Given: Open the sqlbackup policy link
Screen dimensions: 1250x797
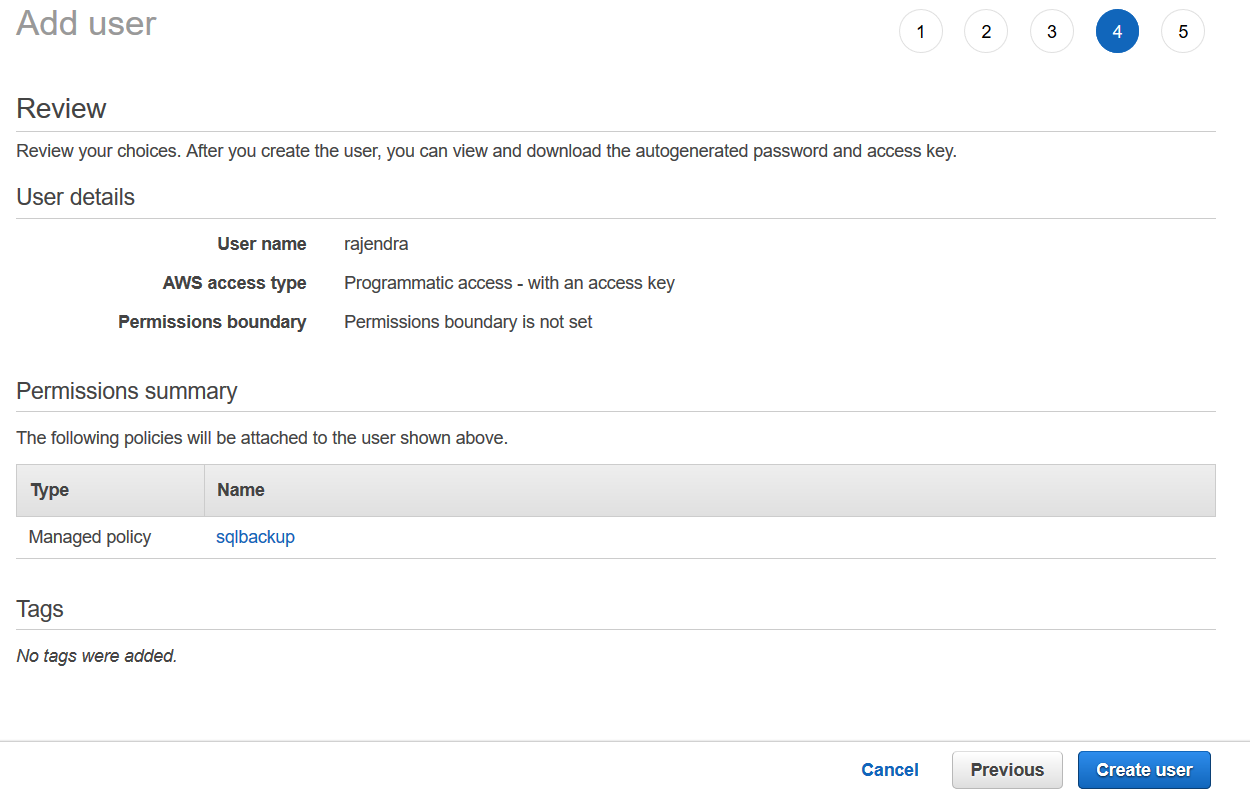Looking at the screenshot, I should (x=255, y=537).
